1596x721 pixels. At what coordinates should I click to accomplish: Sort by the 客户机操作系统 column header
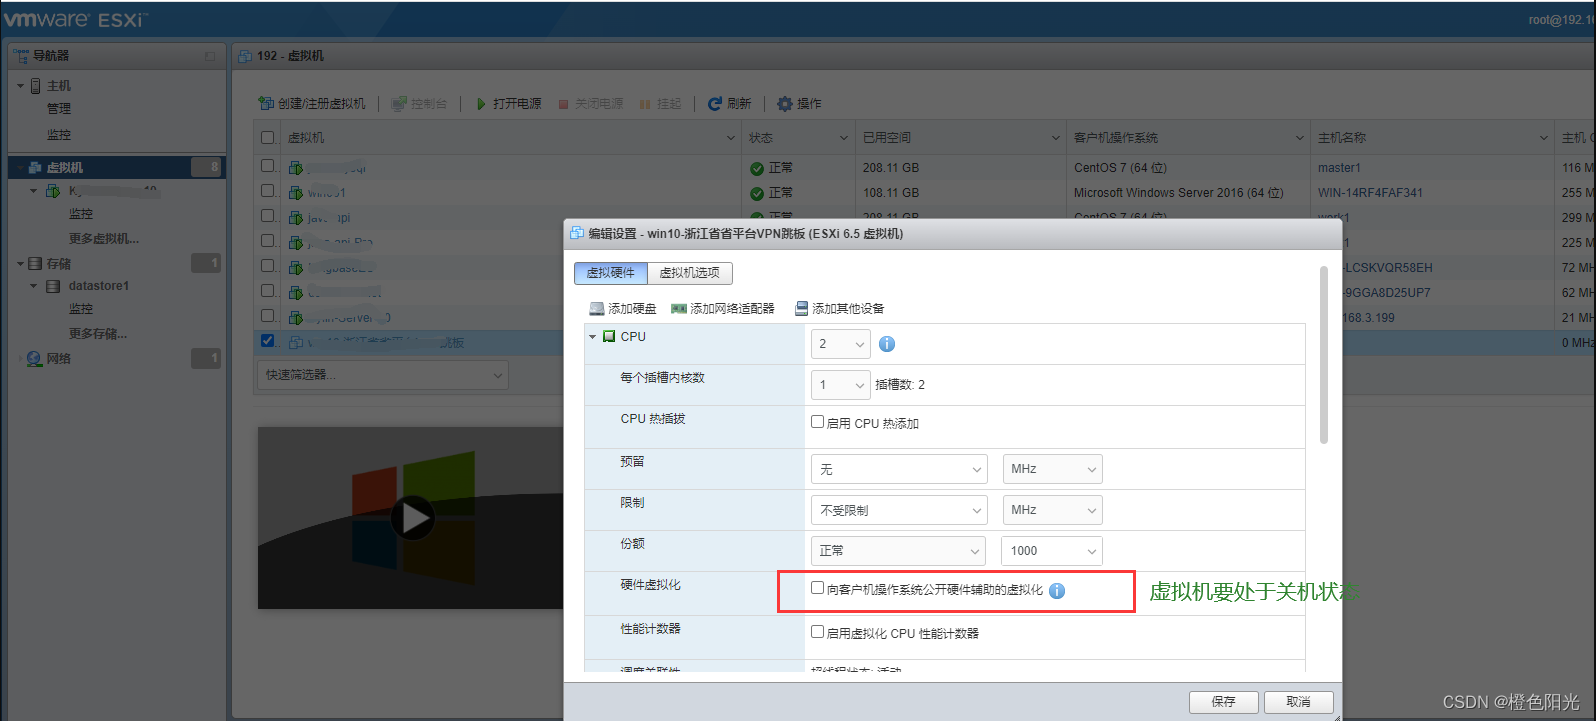point(1188,138)
